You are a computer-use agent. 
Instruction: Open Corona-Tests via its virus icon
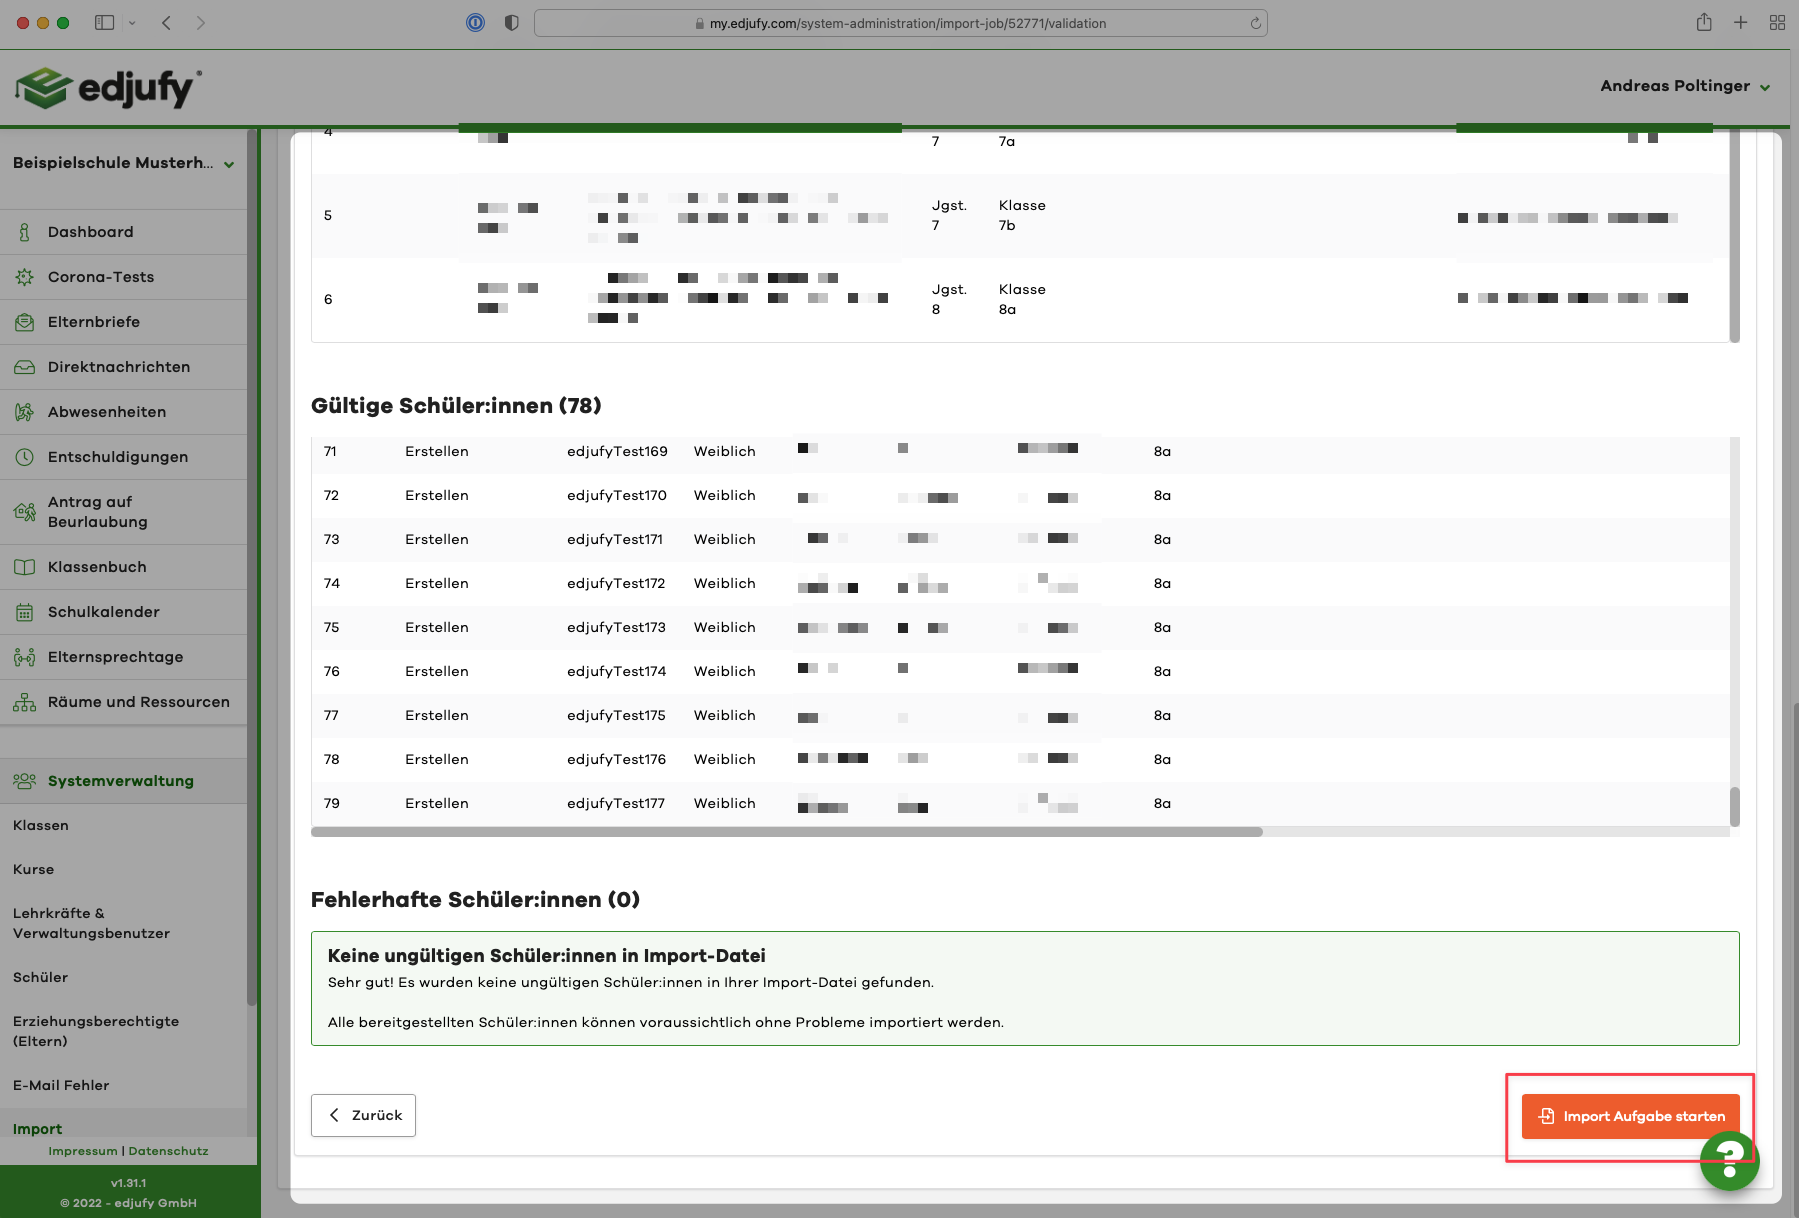(24, 277)
